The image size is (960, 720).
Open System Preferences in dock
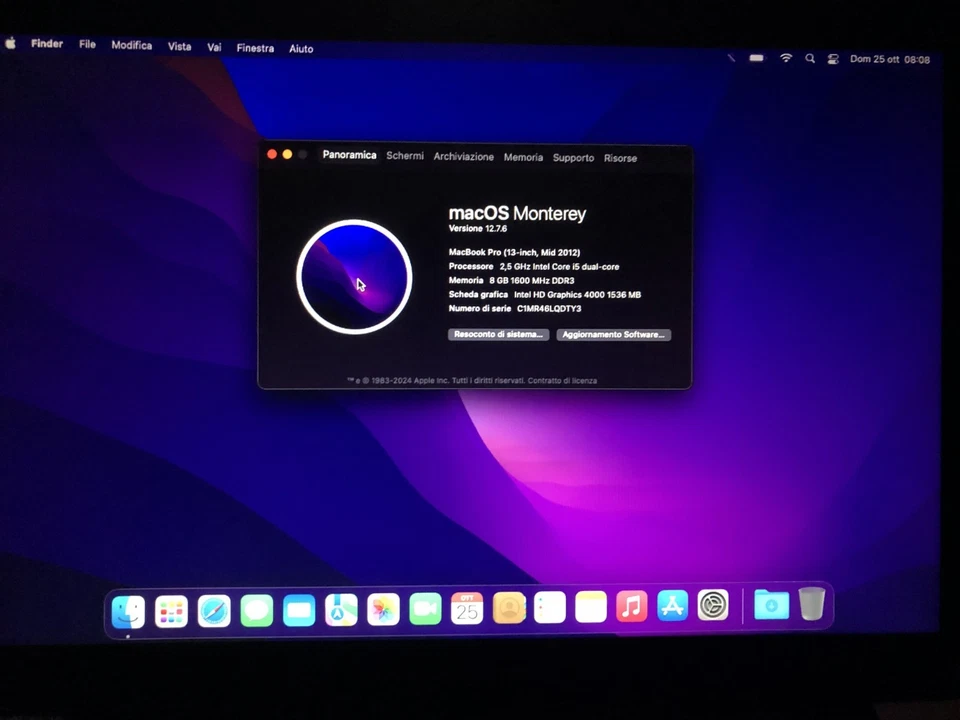(713, 605)
